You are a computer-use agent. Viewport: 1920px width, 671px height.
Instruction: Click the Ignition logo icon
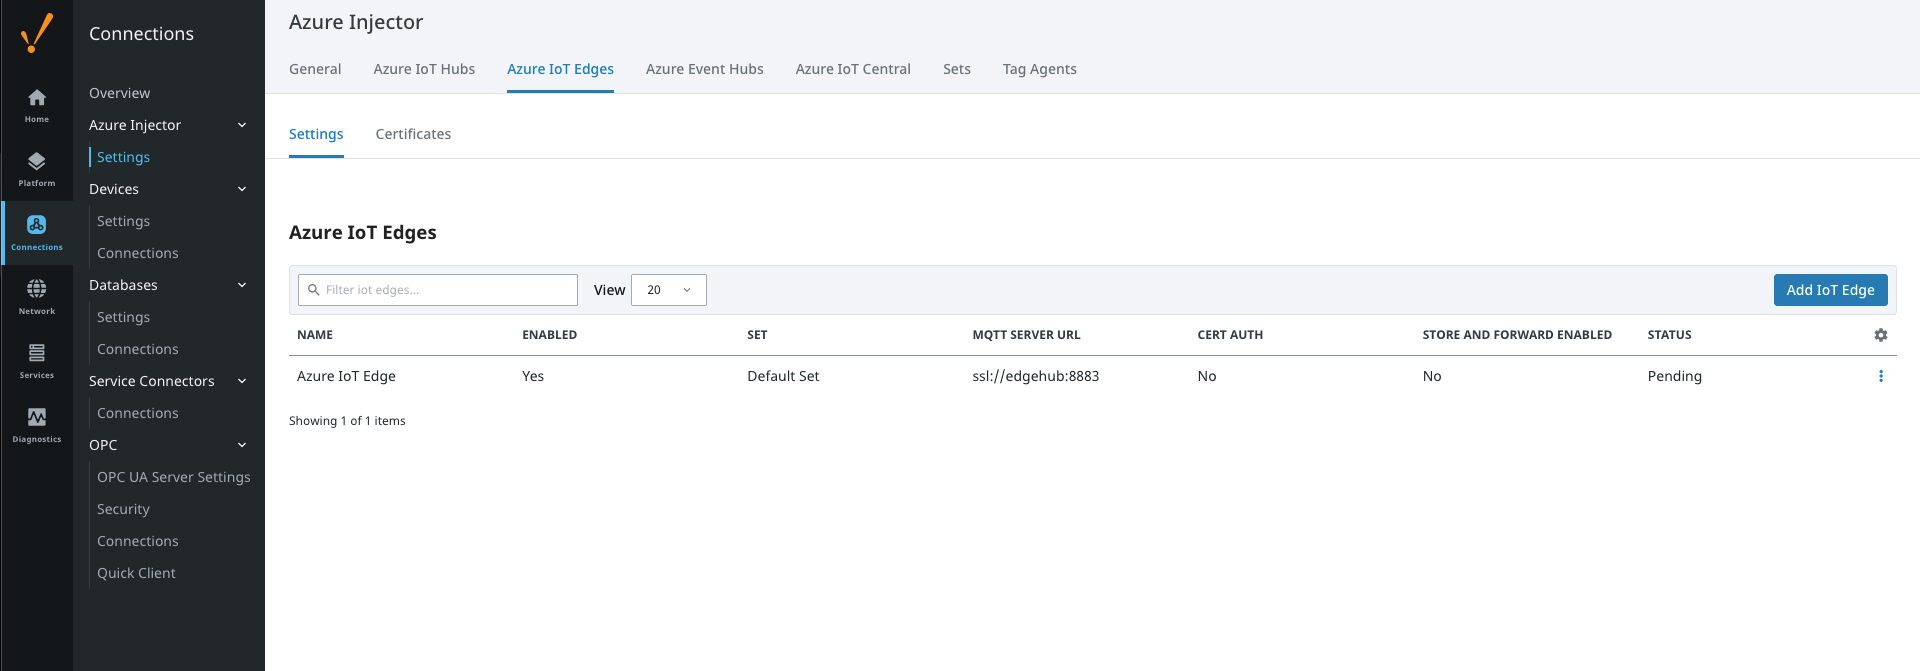point(37,33)
